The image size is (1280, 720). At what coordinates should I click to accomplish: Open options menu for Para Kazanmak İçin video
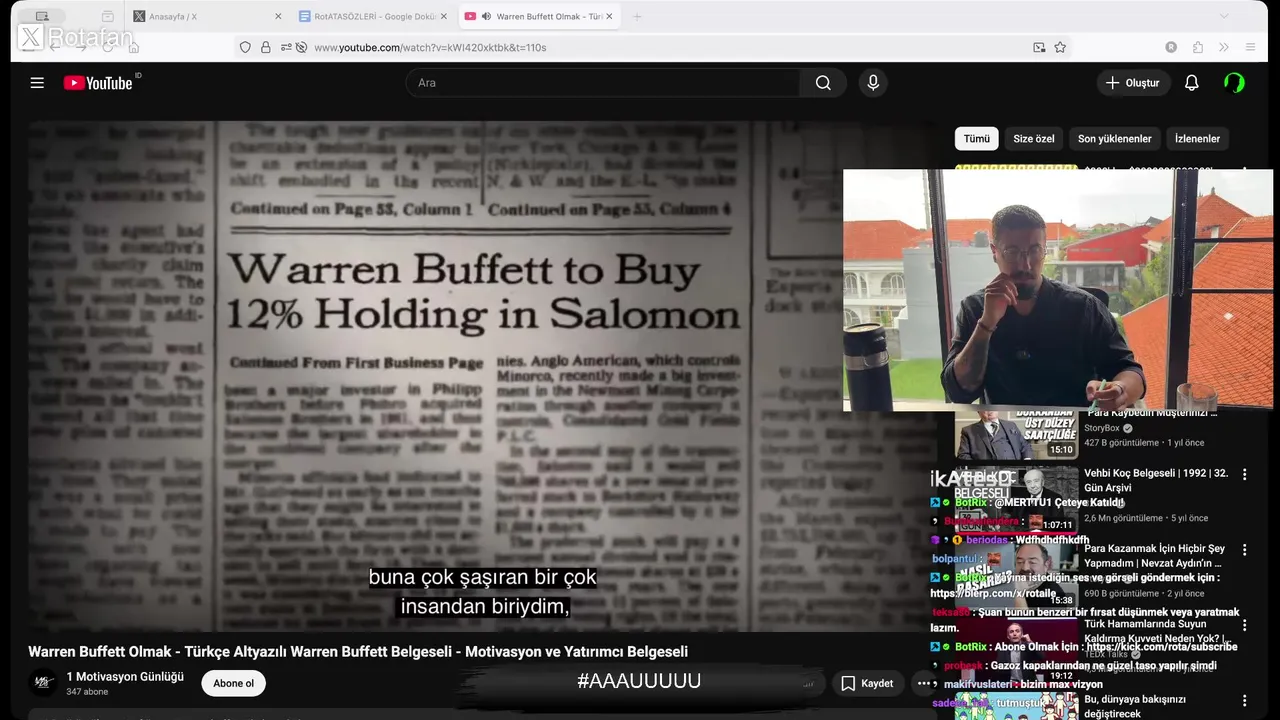point(1245,549)
